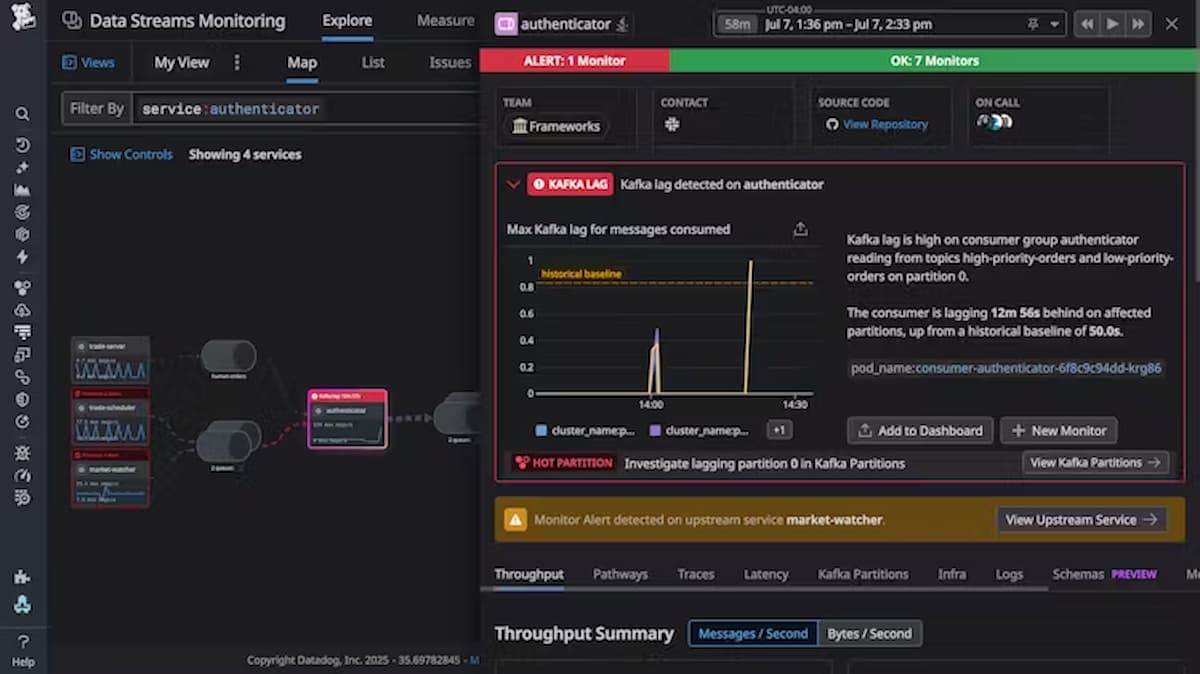Click Add to Dashboard for the lag chart
Viewport: 1200px width, 674px height.
point(919,430)
